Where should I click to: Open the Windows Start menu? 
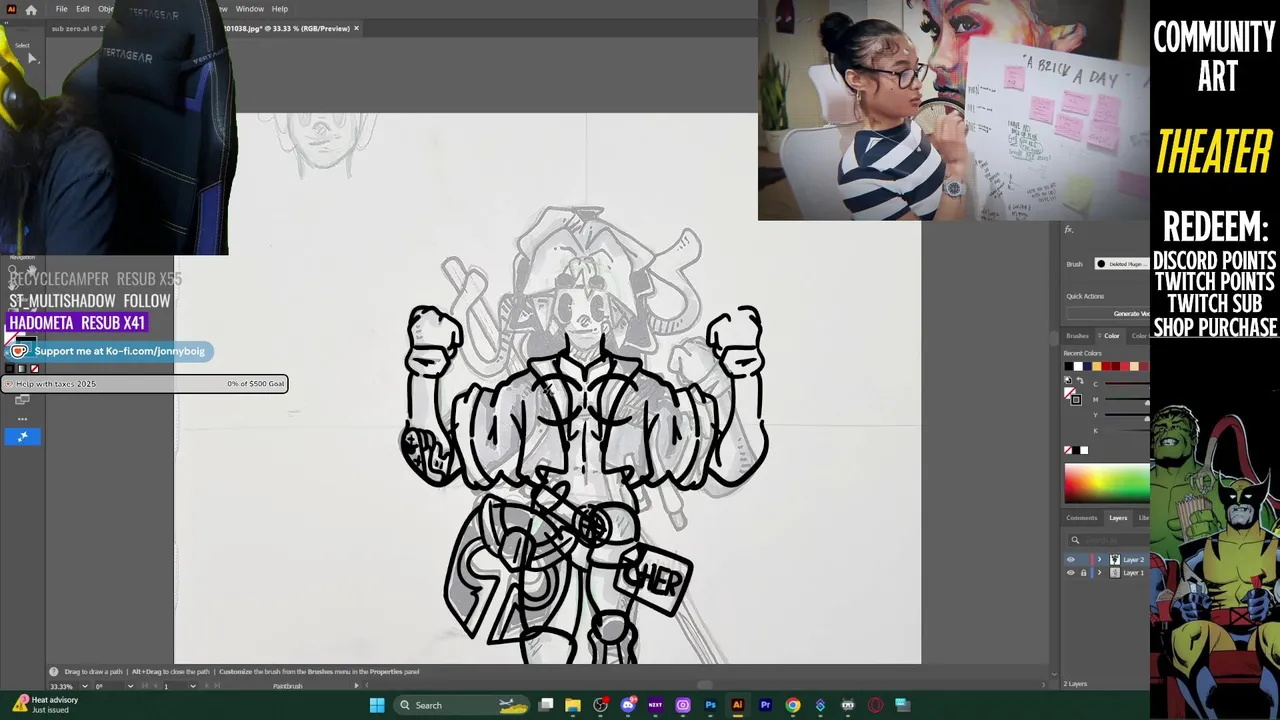click(x=377, y=705)
